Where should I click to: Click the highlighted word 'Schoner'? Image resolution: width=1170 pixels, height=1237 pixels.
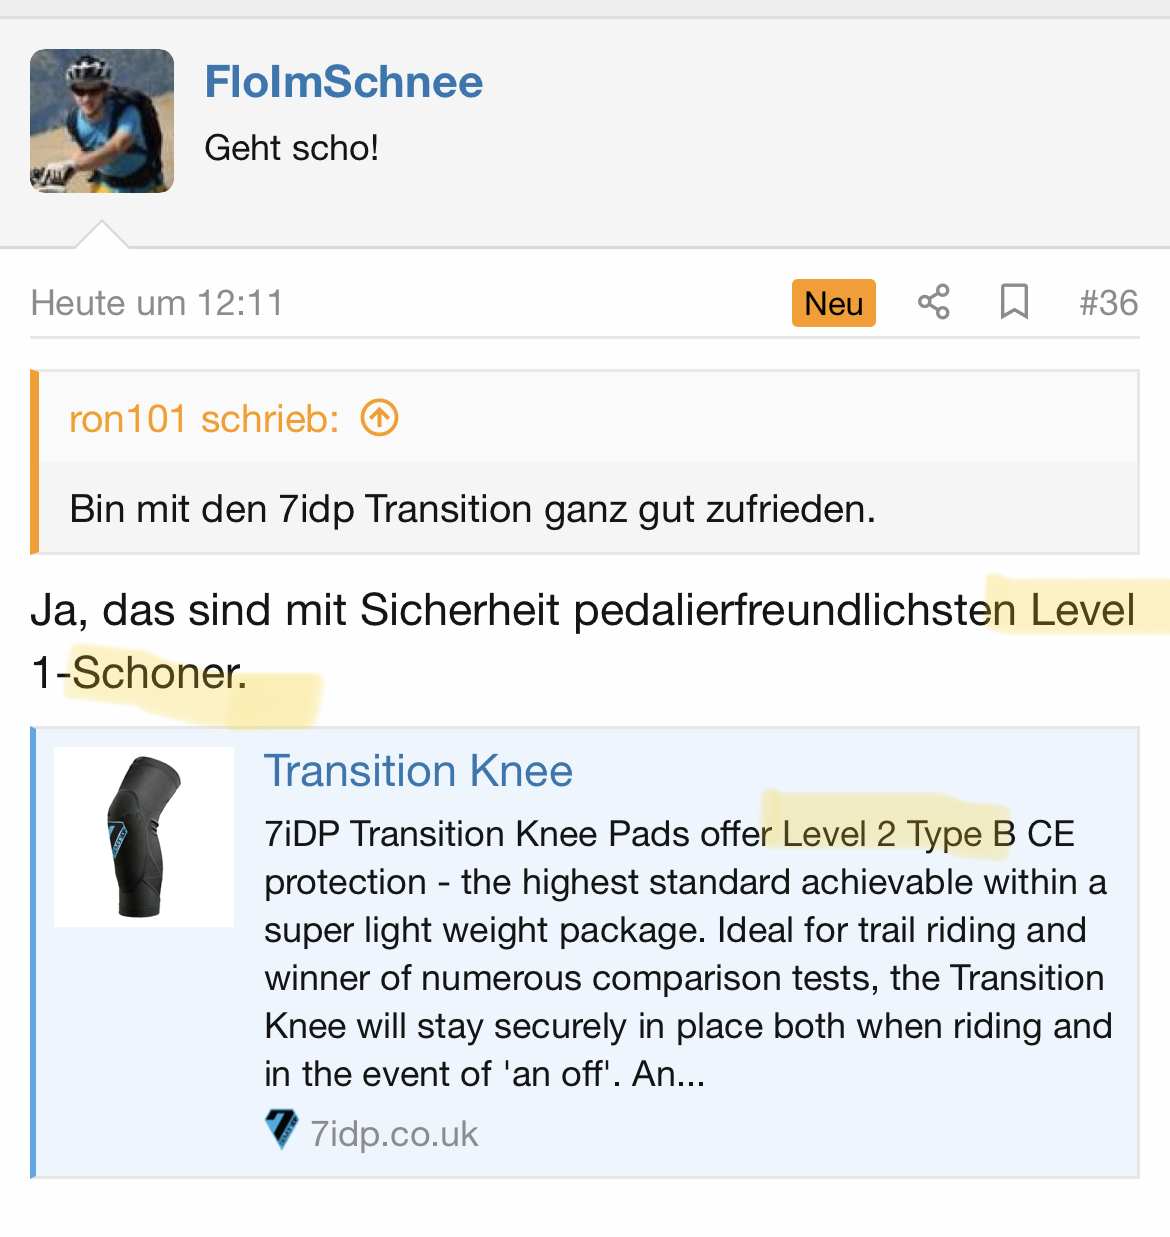click(x=157, y=673)
